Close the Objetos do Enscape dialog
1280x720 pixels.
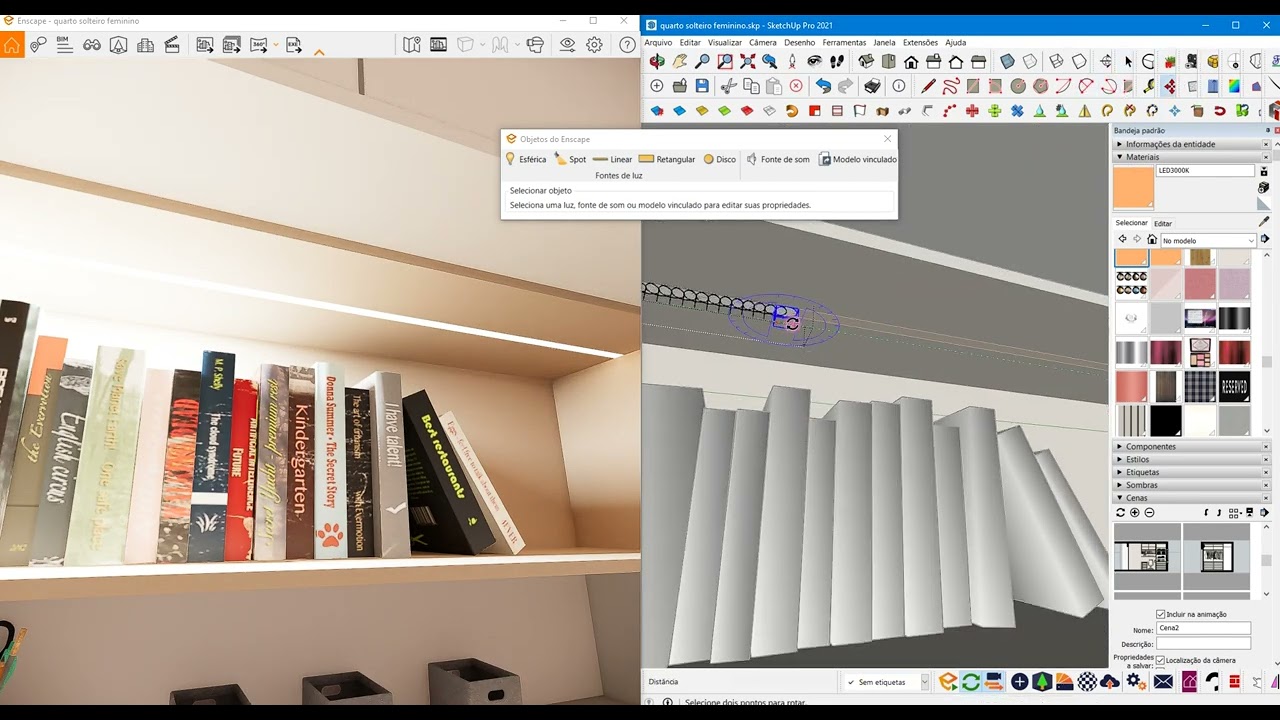pos(887,139)
